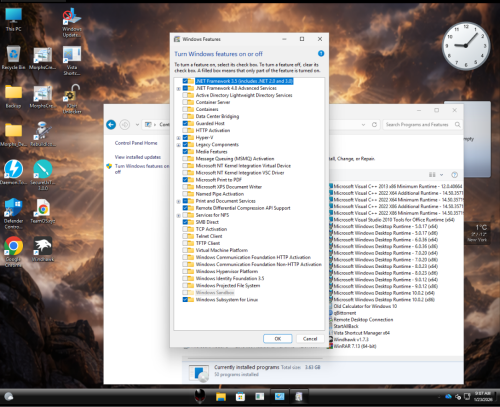The image size is (500, 407).
Task: Expand Print and Document Services node
Action: click(179, 201)
